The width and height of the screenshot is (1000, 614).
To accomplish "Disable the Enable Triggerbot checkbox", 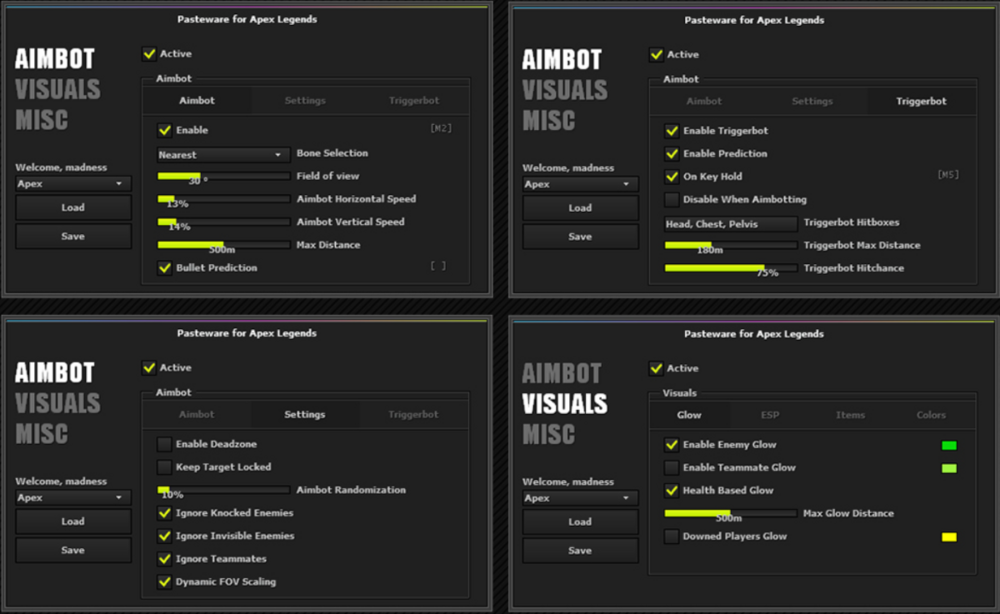I will tap(672, 131).
